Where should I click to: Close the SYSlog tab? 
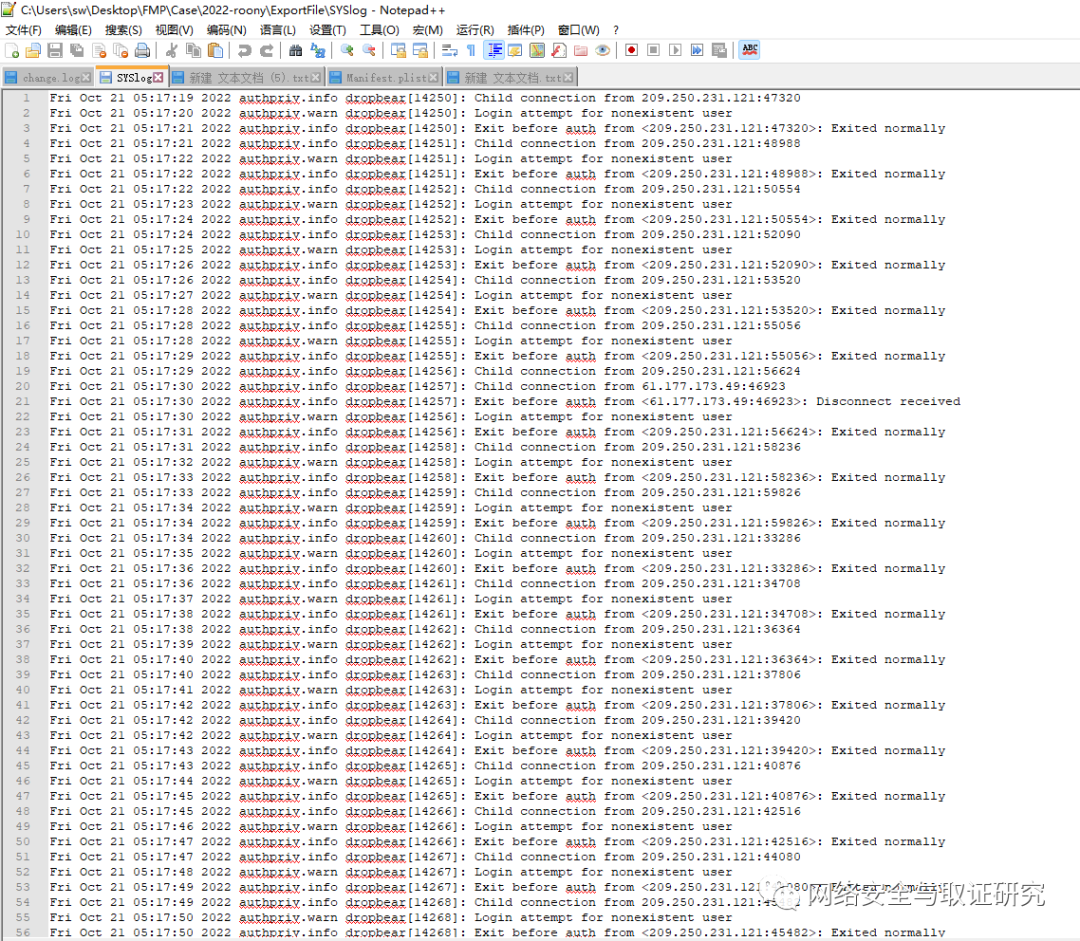click(158, 77)
